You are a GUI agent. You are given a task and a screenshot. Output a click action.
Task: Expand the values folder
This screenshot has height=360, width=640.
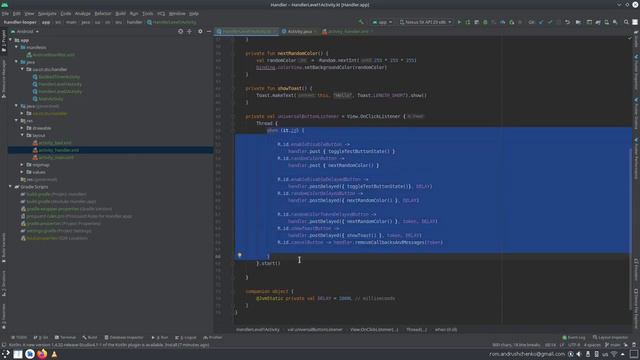[x=22, y=172]
